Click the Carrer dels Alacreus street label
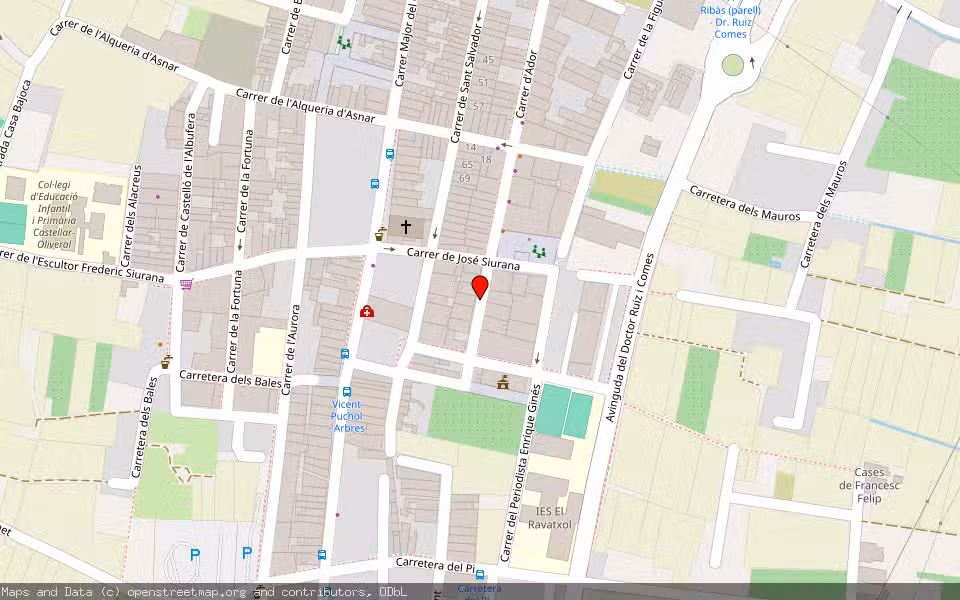The height and width of the screenshot is (600, 960). (130, 215)
